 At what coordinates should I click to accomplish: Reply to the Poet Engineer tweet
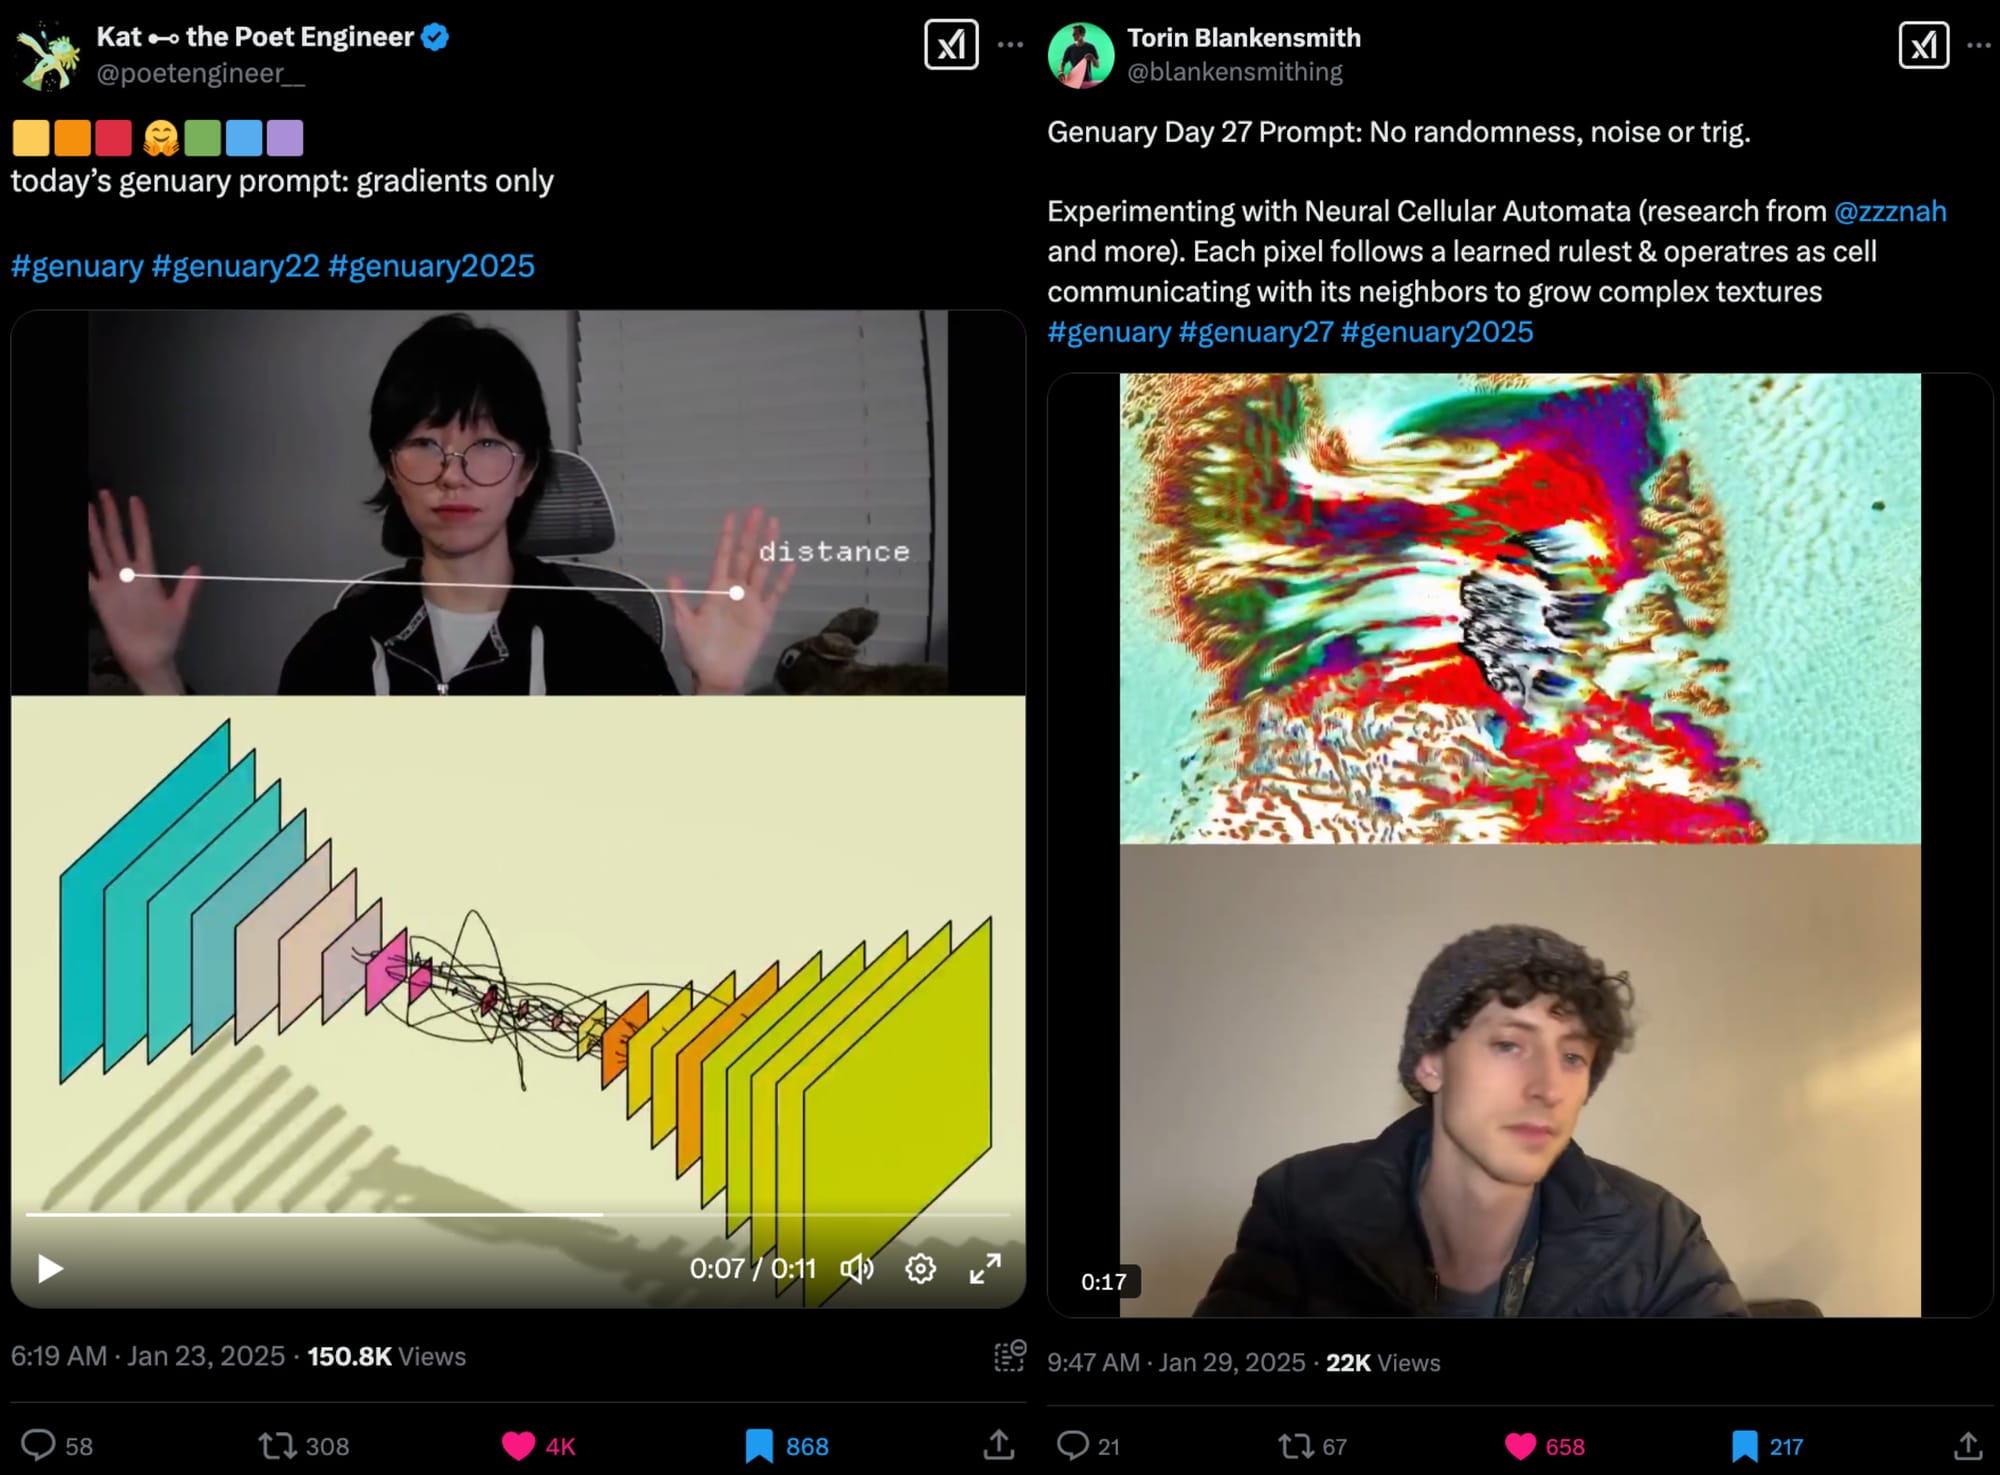tap(39, 1445)
